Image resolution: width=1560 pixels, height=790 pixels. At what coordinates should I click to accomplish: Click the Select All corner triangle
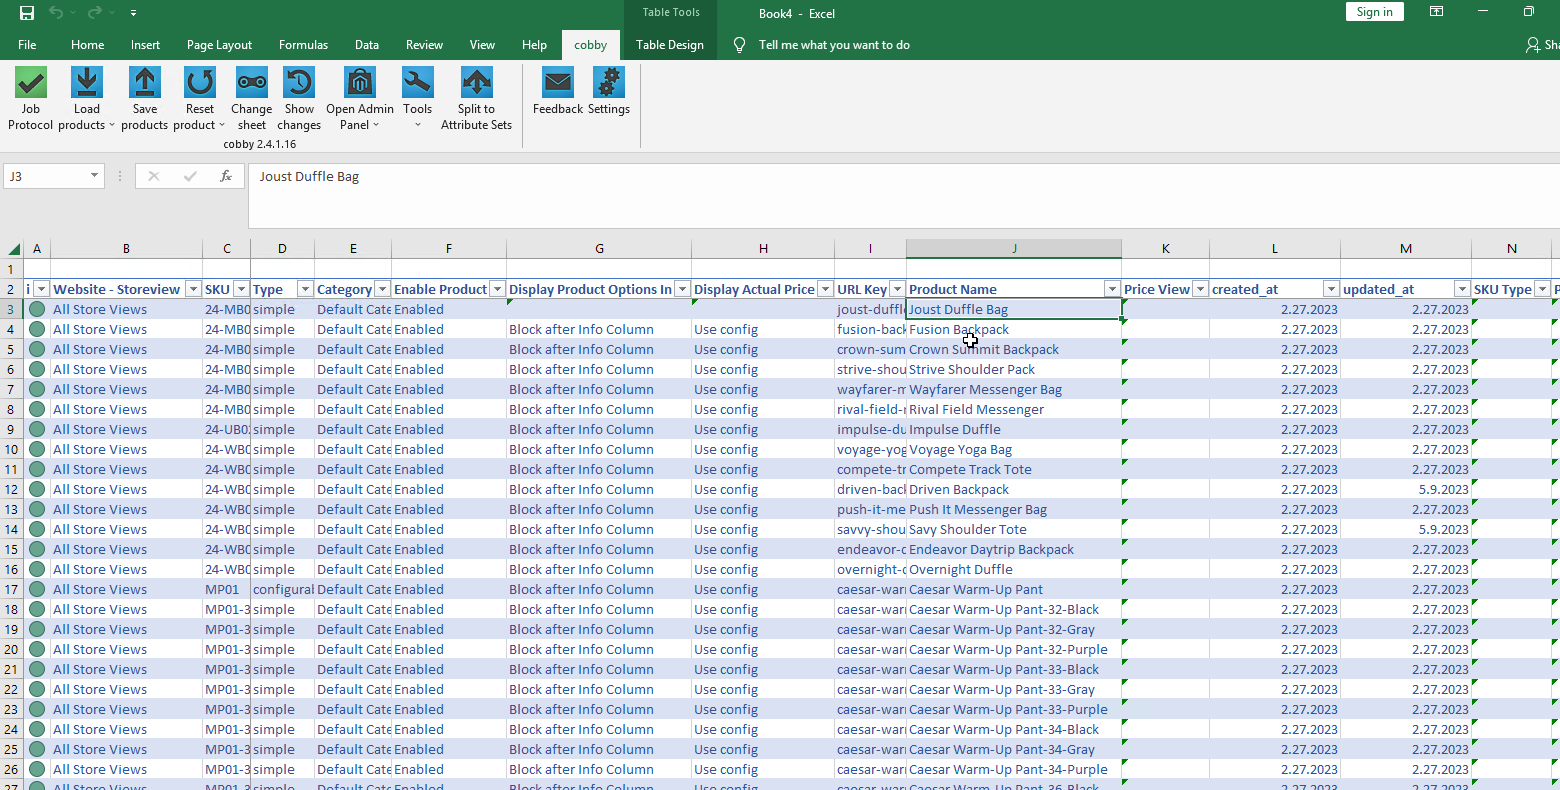(14, 249)
